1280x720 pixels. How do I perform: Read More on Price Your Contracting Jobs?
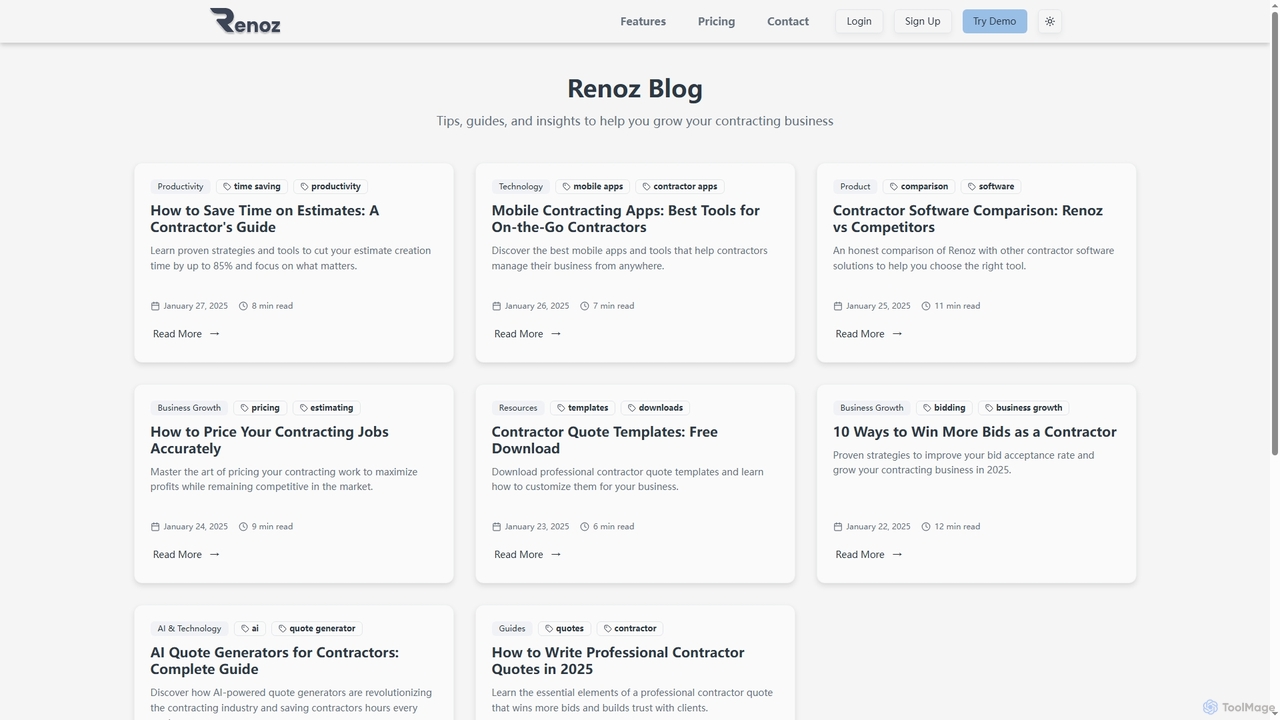(x=186, y=555)
